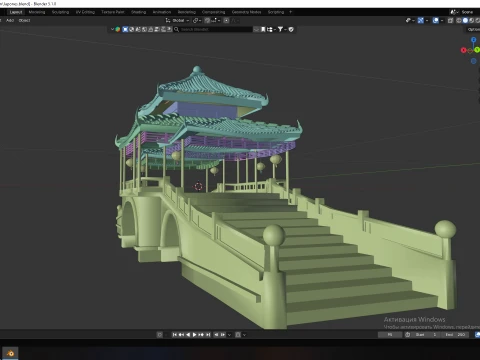Click the current frame number field
The width and height of the screenshot is (480, 360).
click(x=390, y=335)
